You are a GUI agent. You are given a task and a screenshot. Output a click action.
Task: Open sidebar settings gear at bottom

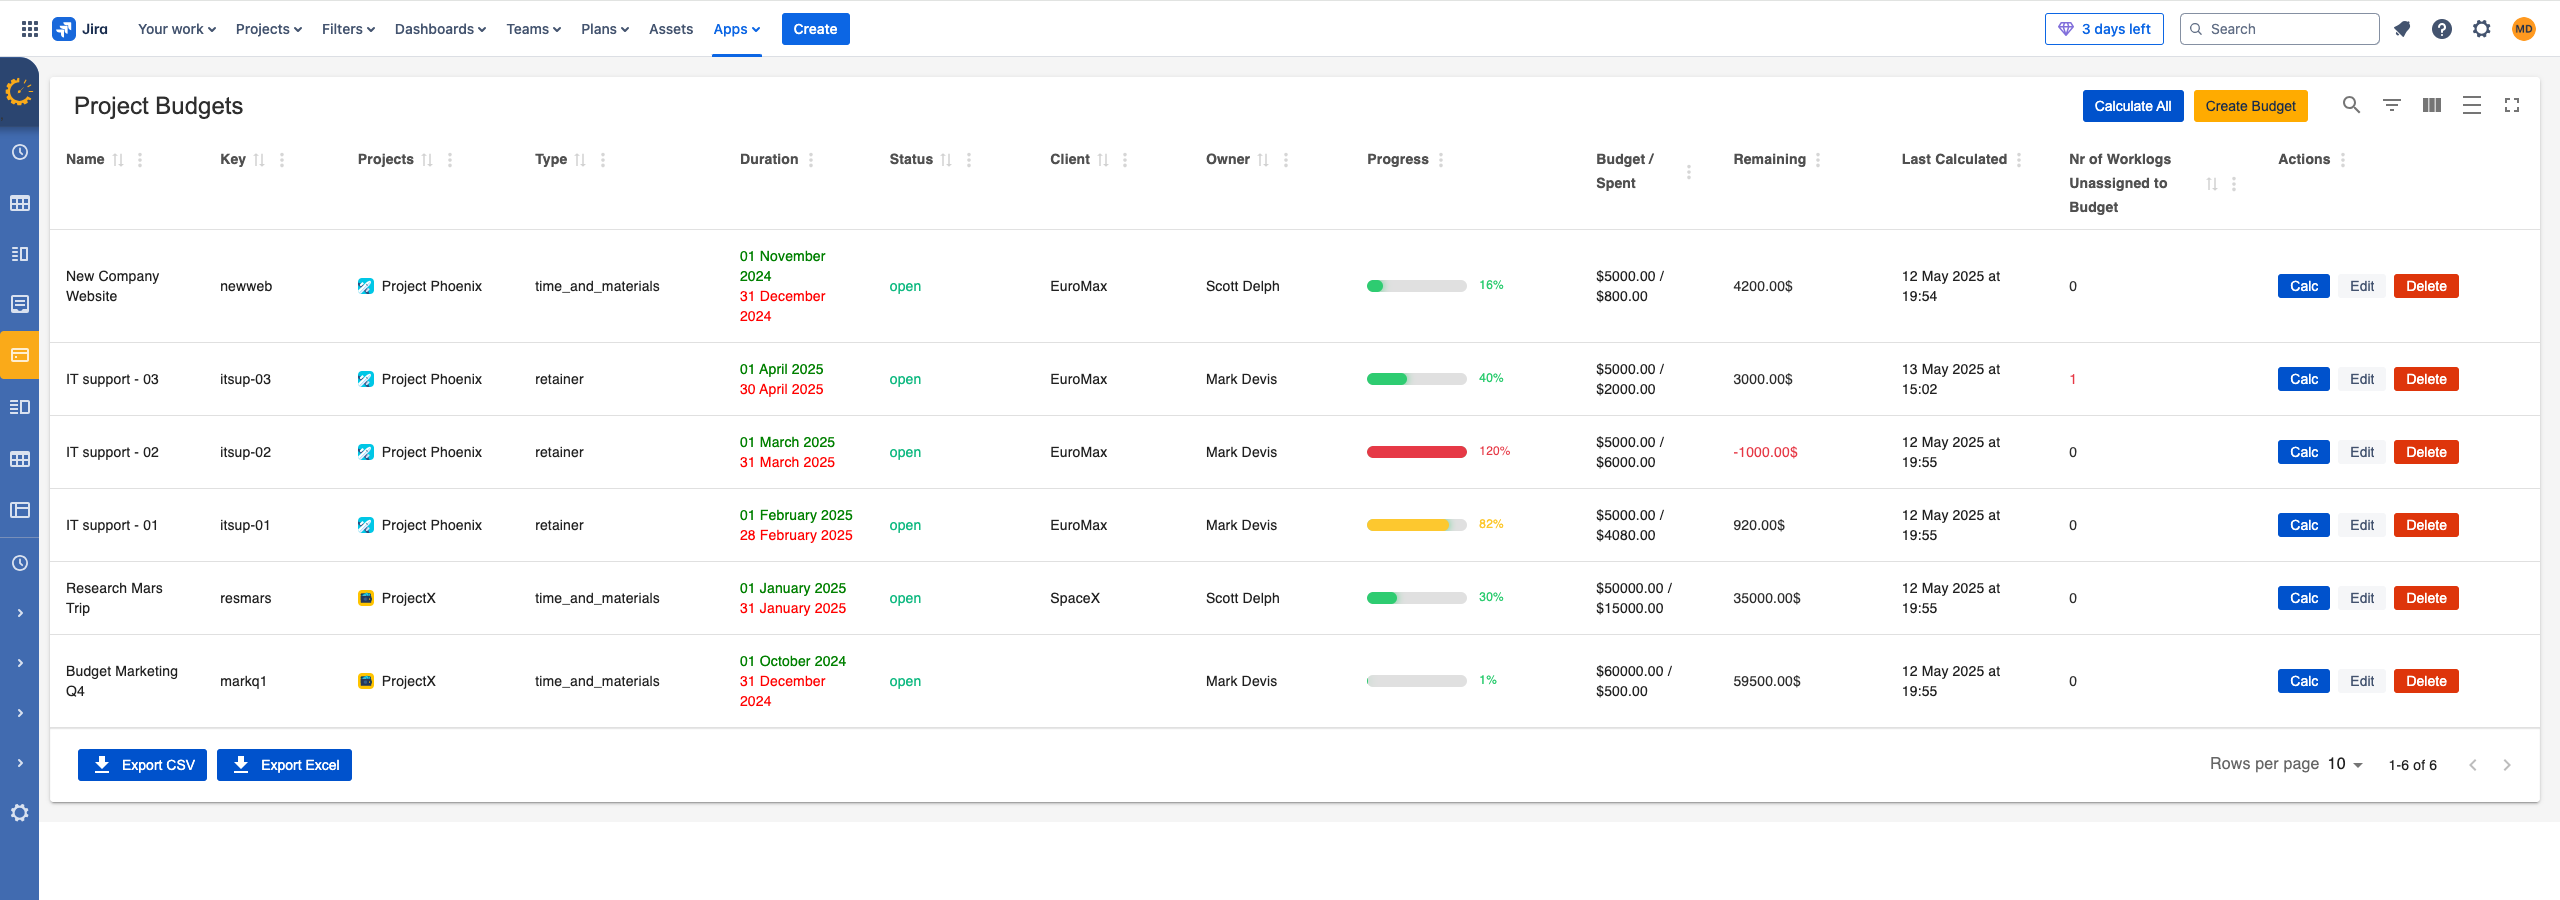coord(20,813)
